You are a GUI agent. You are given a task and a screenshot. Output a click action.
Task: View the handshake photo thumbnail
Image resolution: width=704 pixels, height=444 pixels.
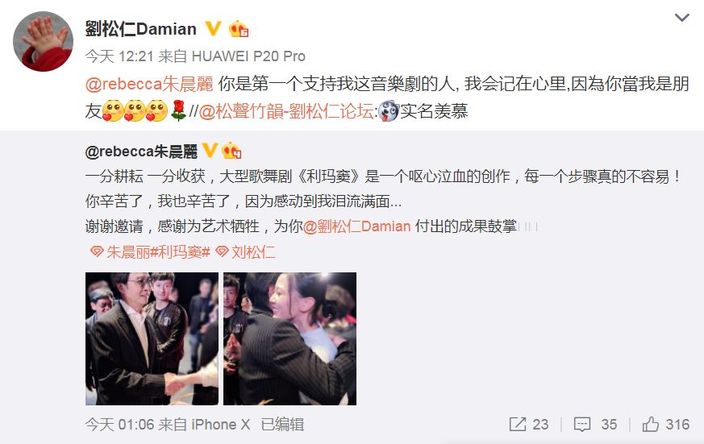point(152,338)
